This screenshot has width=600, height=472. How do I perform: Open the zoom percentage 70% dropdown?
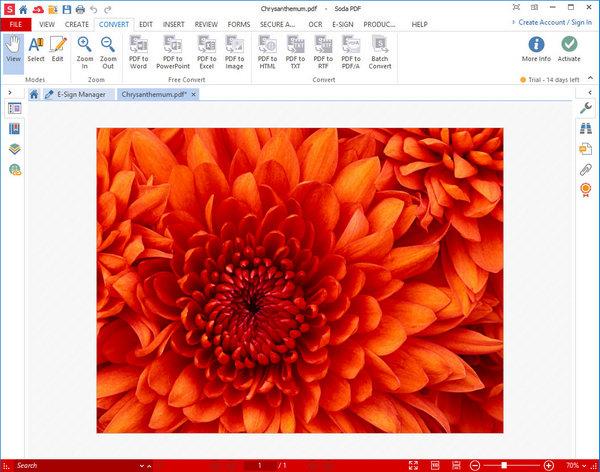click(576, 465)
